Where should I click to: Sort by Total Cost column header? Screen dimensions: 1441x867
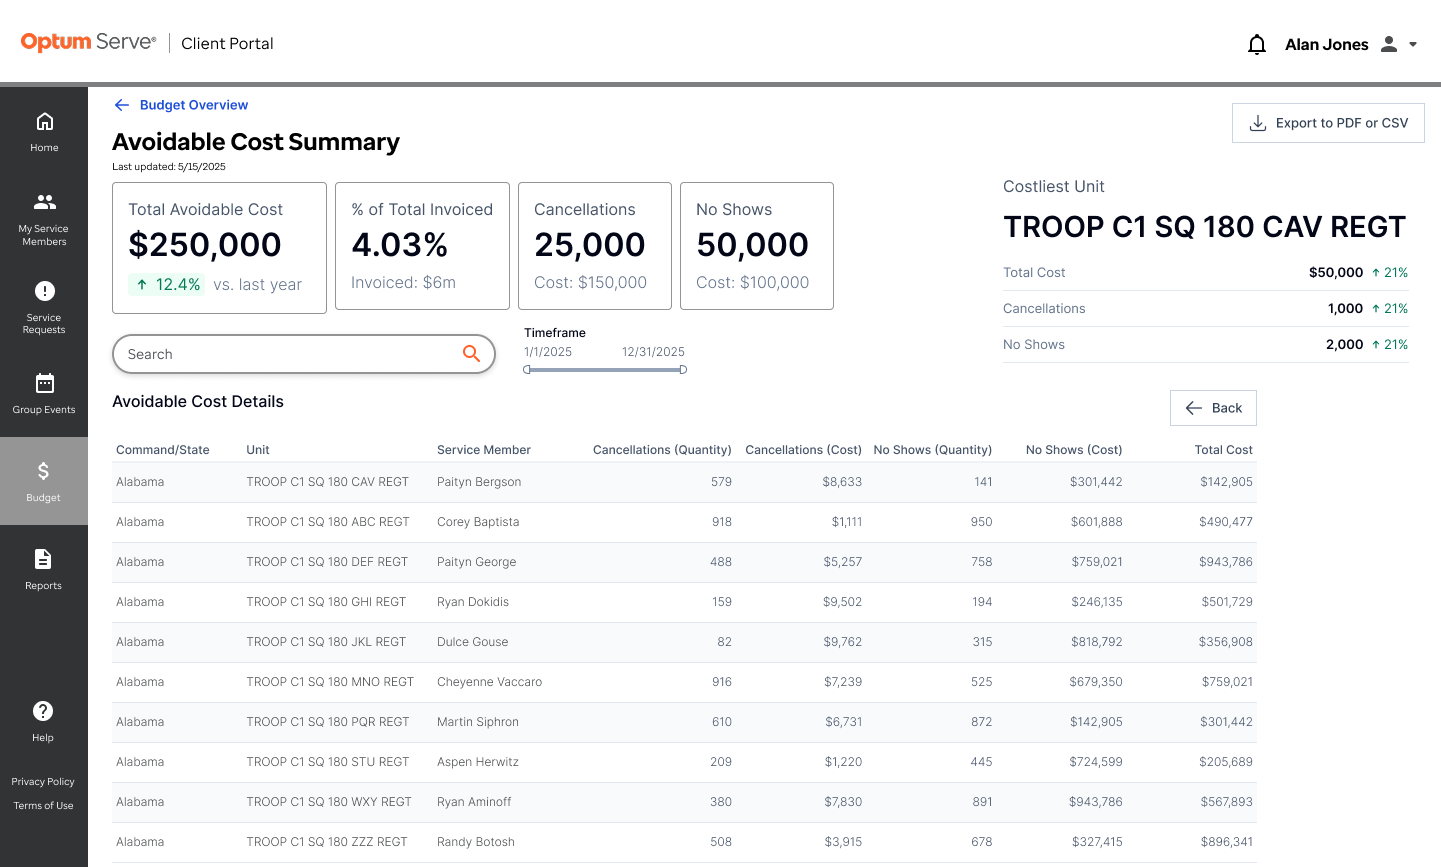pyautogui.click(x=1224, y=450)
